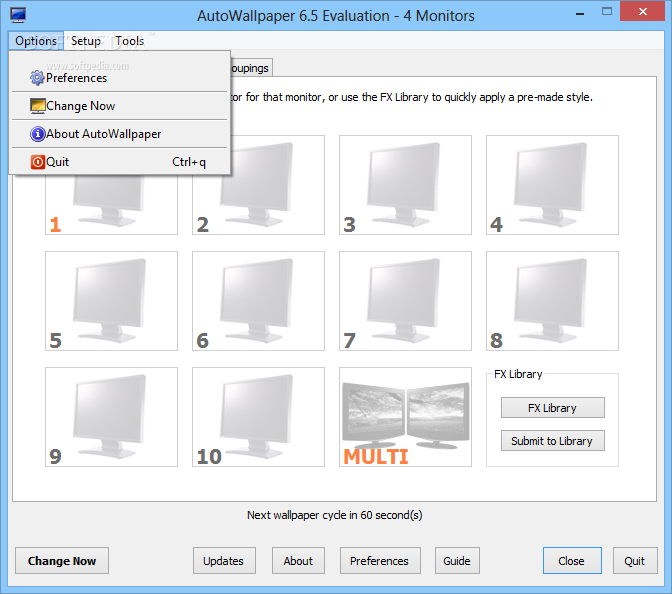This screenshot has width=672, height=594.
Task: Open the MULTI dual-monitor thumbnail
Action: (405, 417)
